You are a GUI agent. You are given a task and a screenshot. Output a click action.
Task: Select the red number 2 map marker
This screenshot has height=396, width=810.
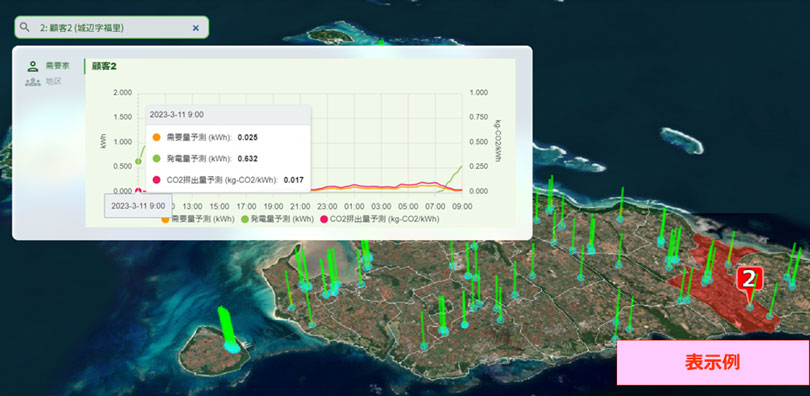750,280
